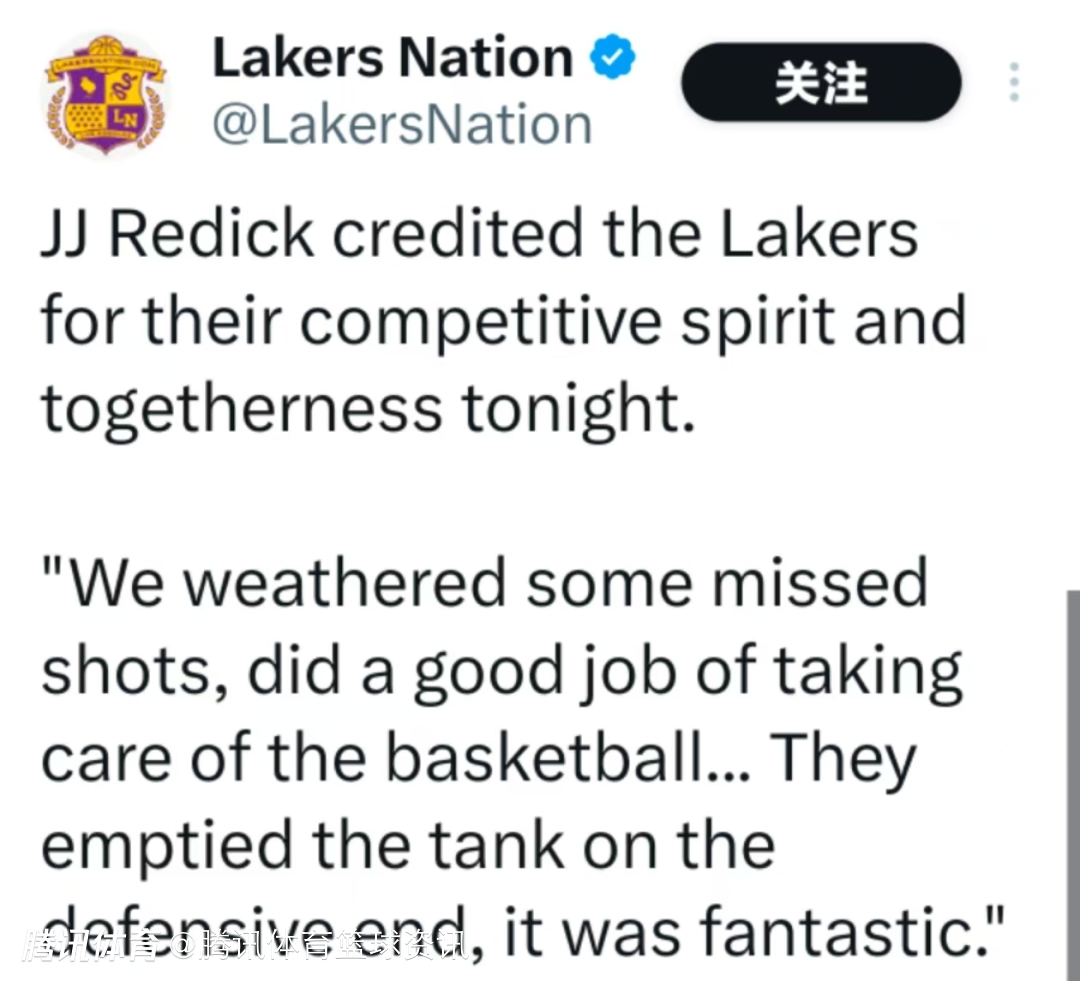The image size is (1080, 981).
Task: Open the Lakers Nation profile avatar
Action: pos(104,95)
